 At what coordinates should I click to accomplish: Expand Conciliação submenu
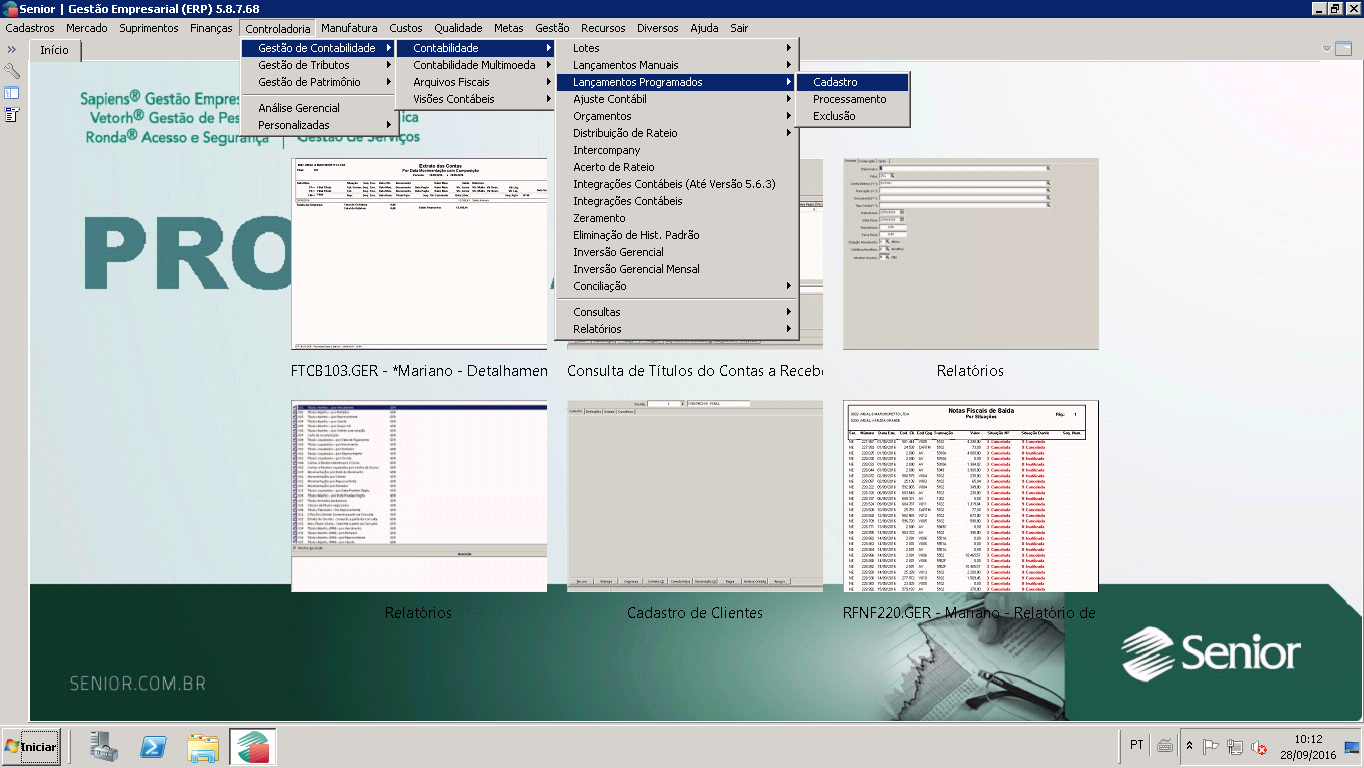pyautogui.click(x=677, y=286)
